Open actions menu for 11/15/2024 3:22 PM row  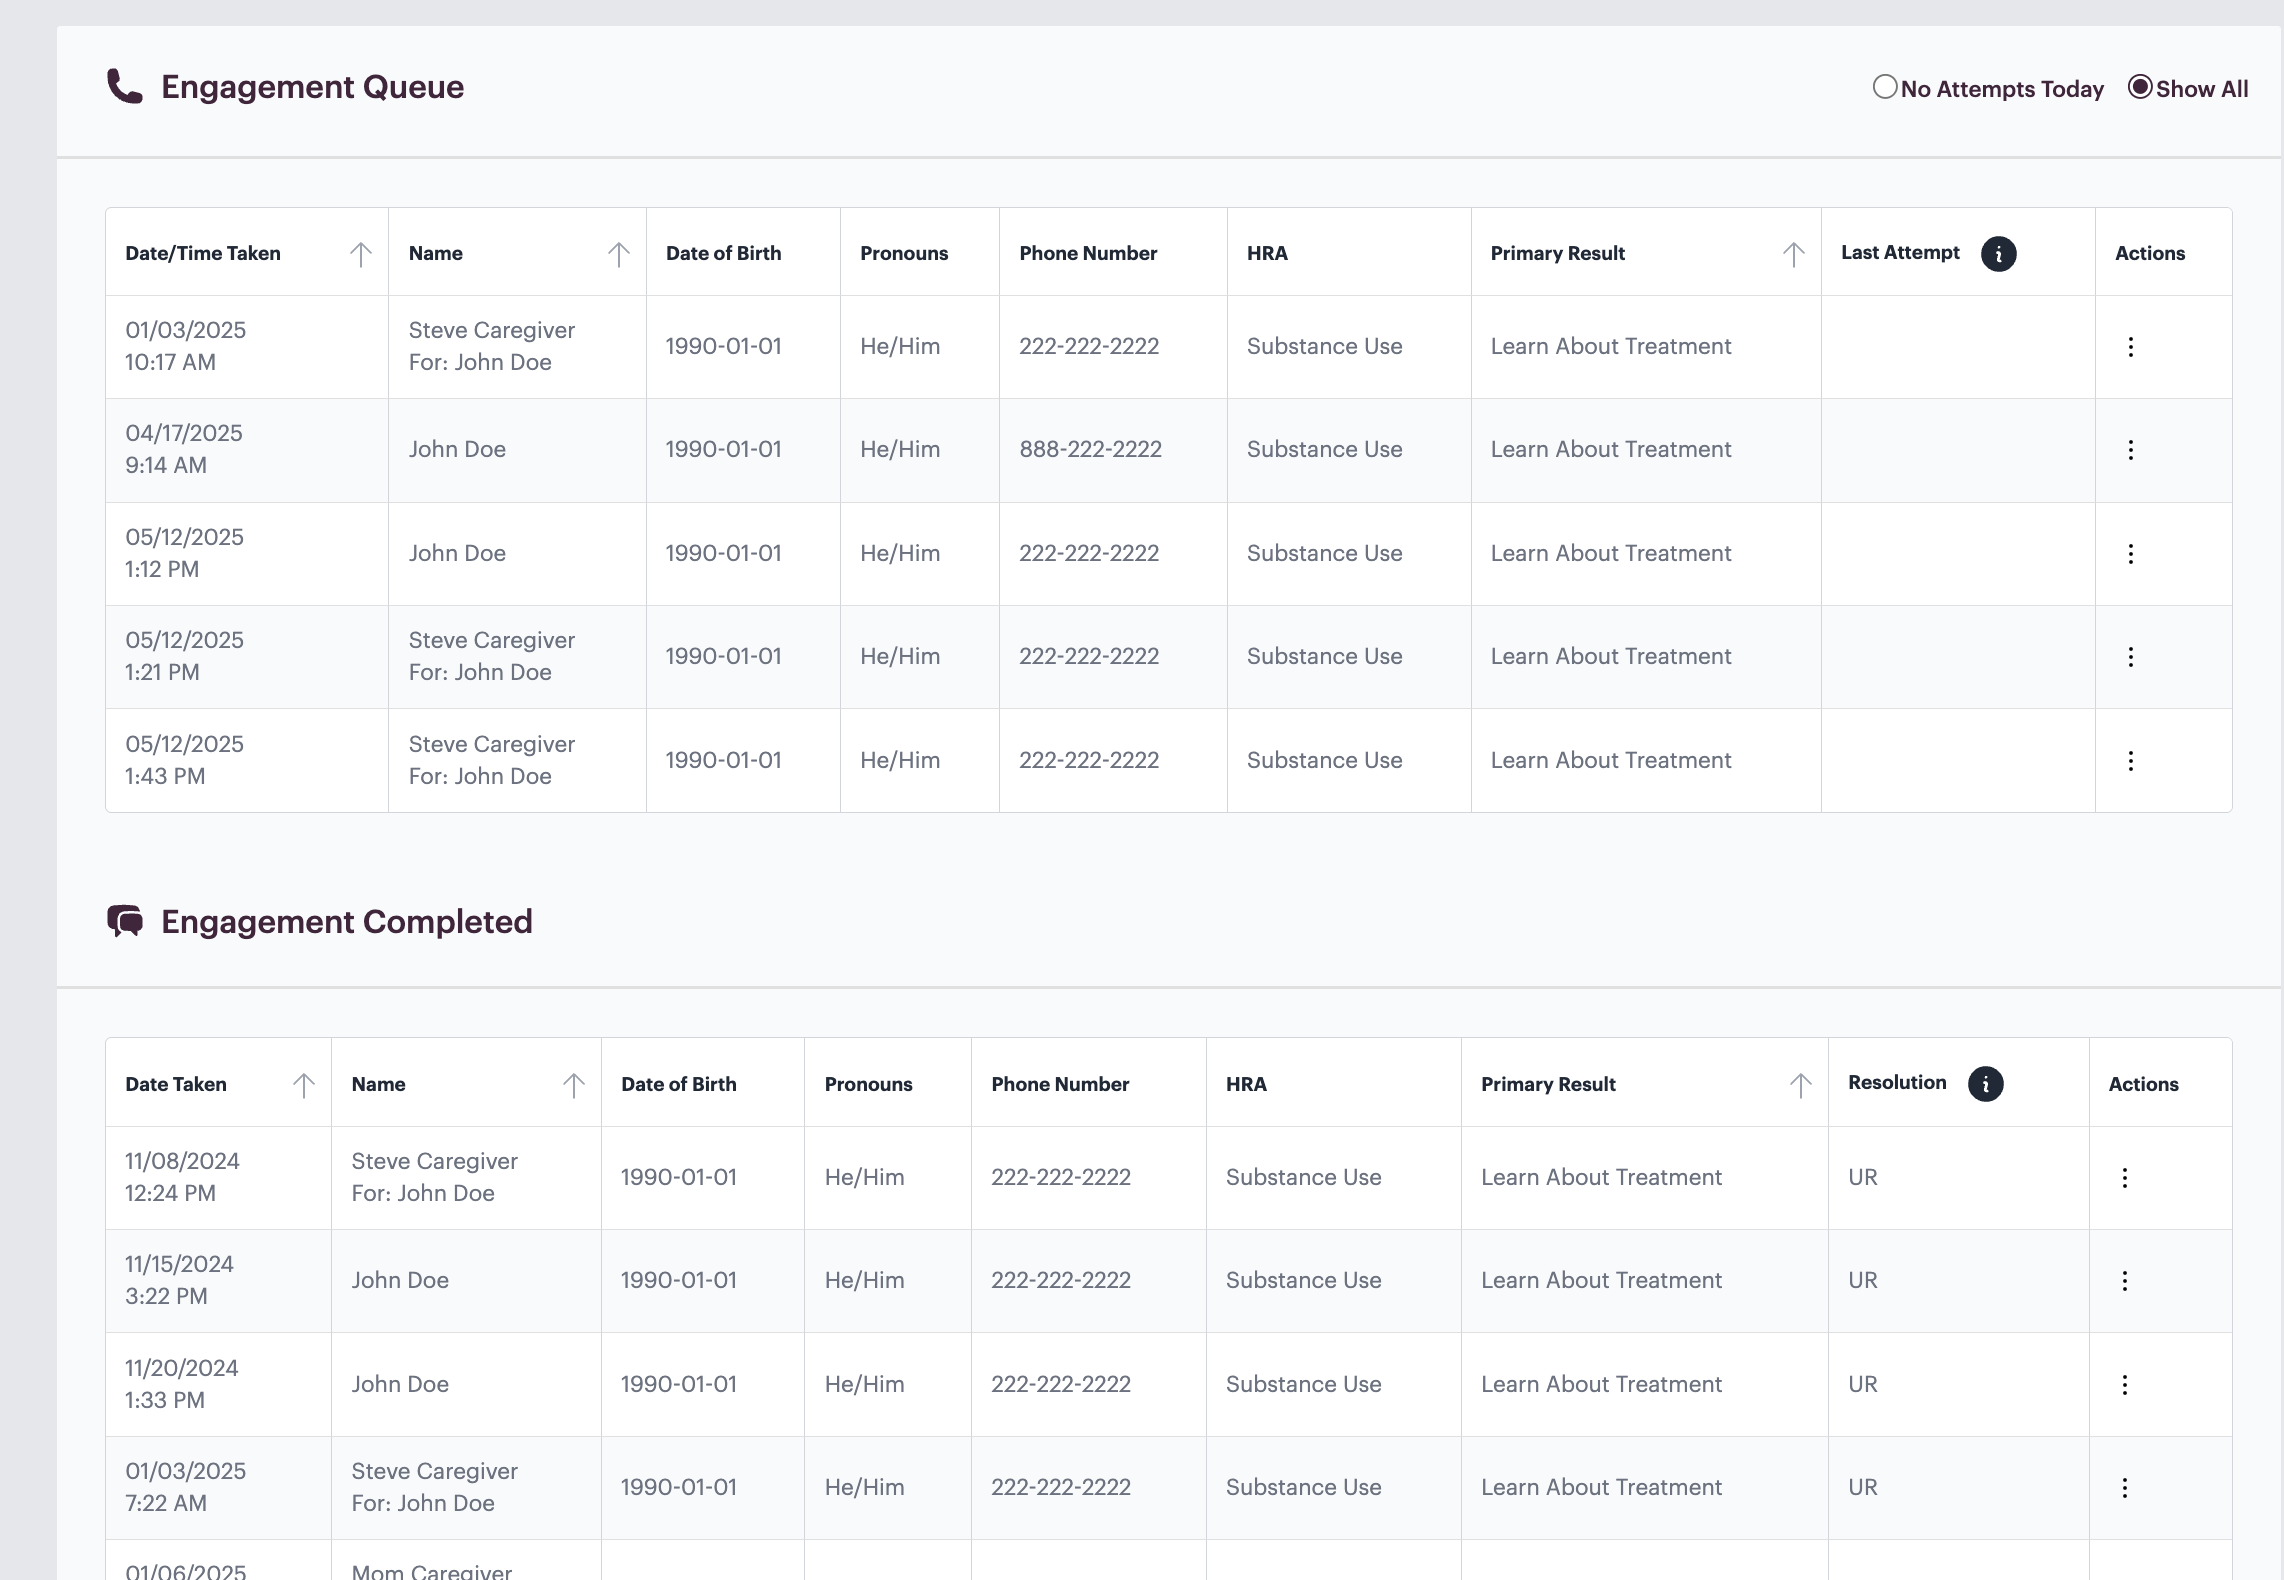[2125, 1281]
